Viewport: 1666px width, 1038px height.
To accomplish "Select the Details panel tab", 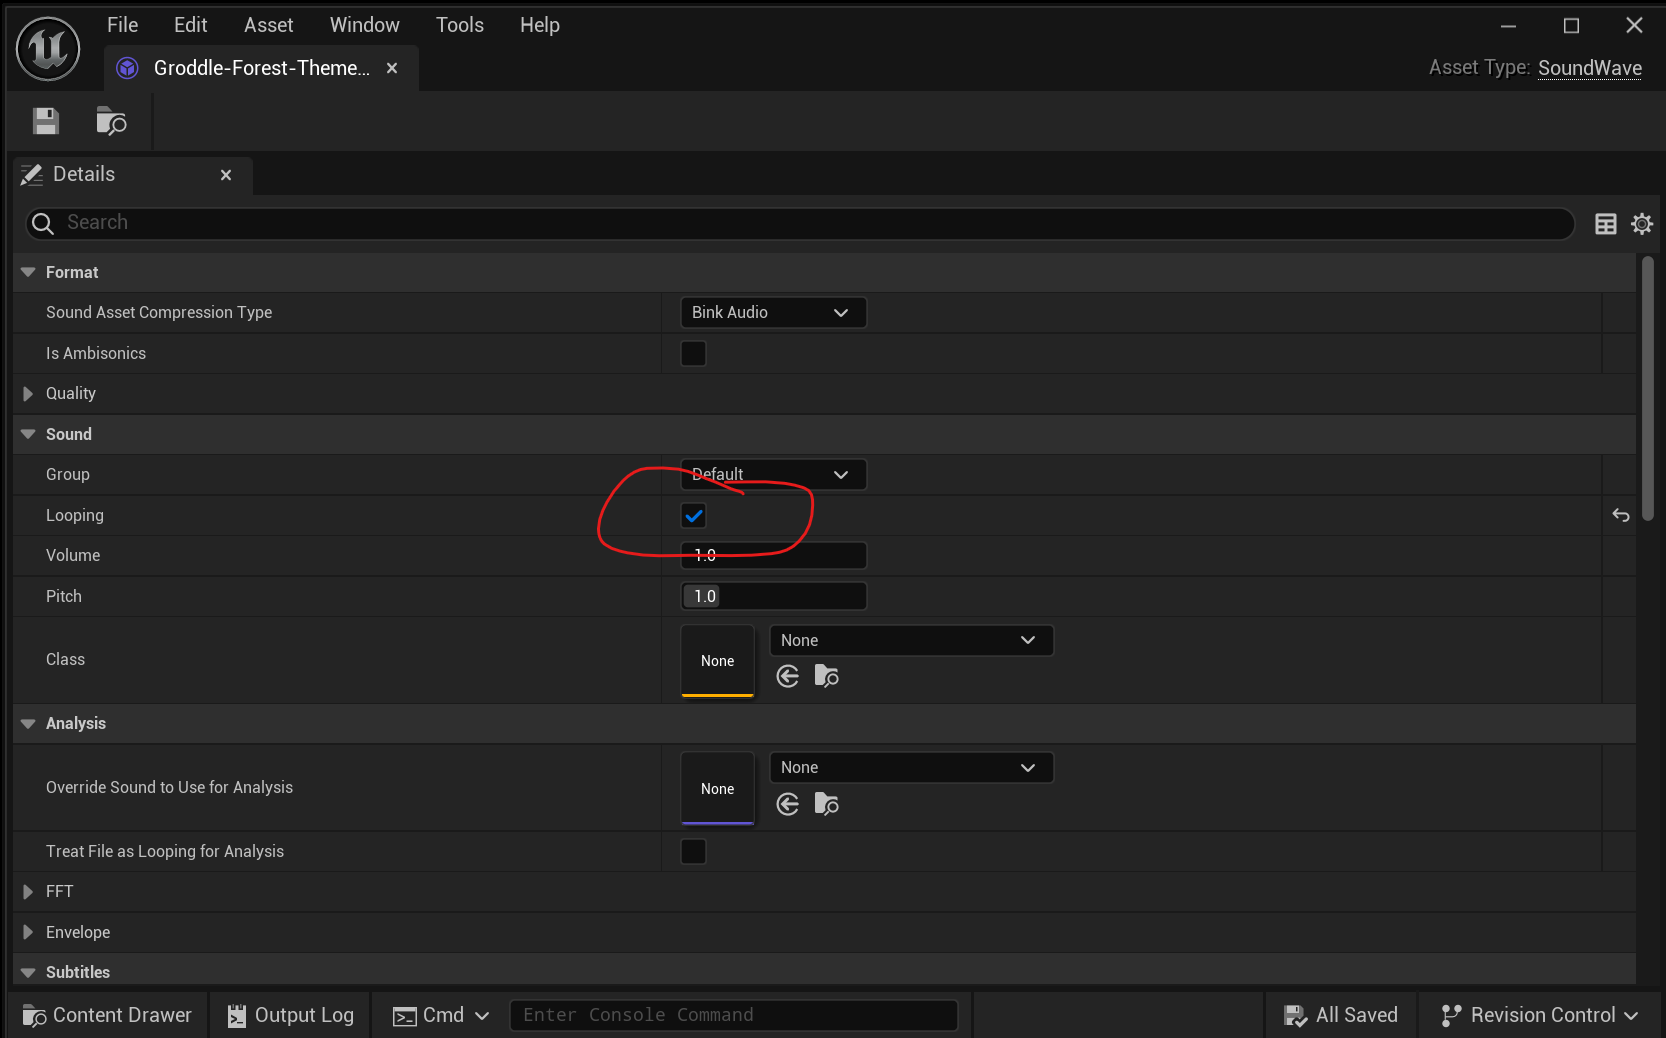I will 133,175.
